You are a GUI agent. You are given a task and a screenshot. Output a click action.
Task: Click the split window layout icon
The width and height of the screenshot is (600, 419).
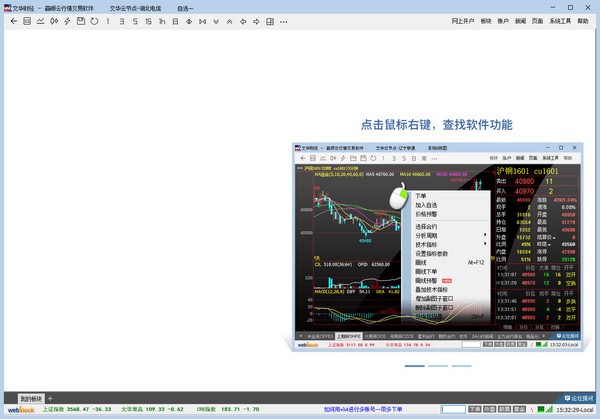[270, 21]
